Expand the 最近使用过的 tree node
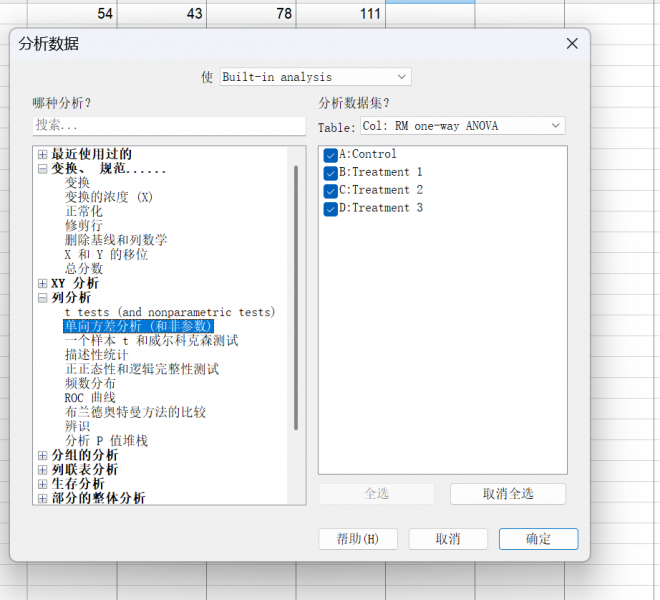 click(42, 154)
